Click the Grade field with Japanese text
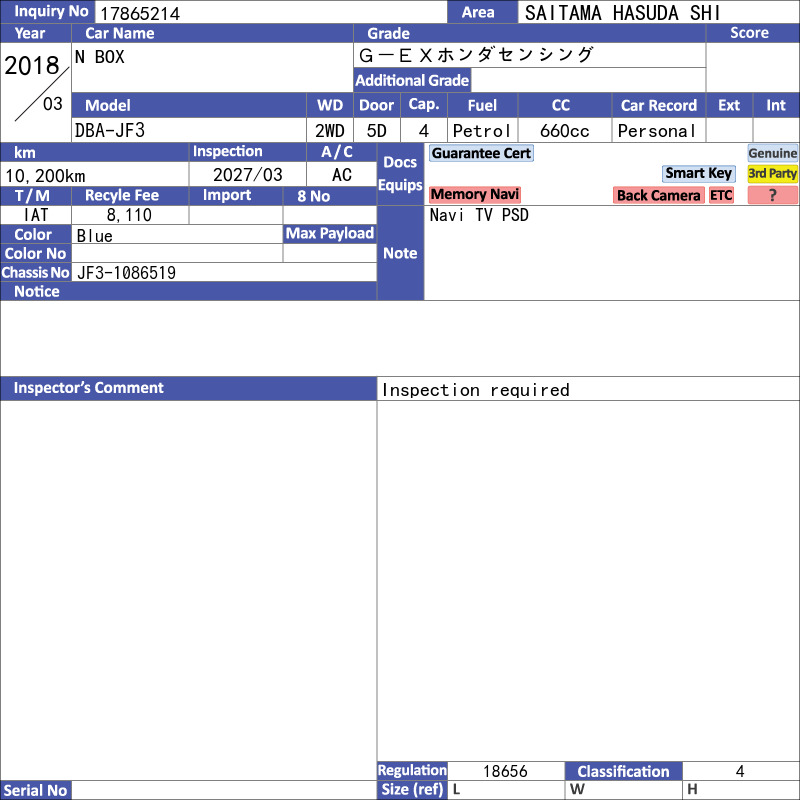The height and width of the screenshot is (800, 800). [x=530, y=55]
